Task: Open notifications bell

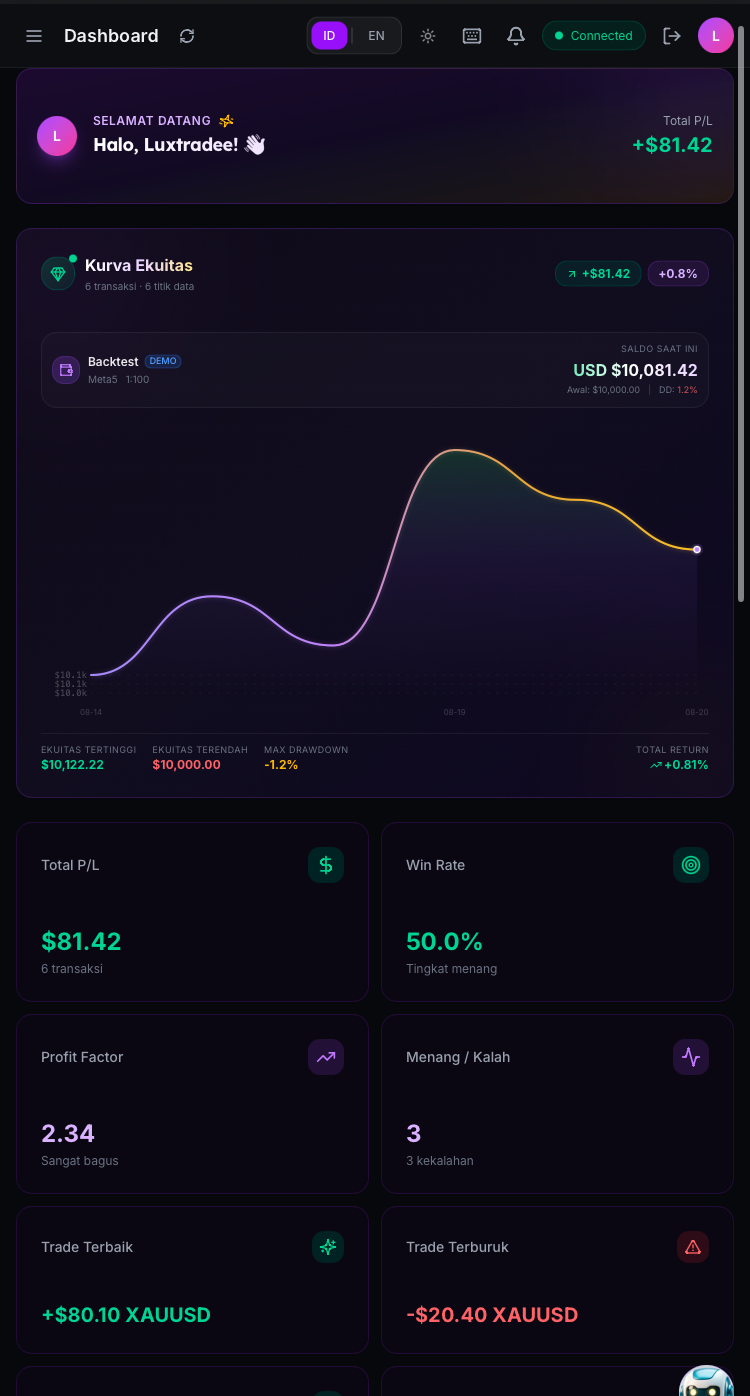Action: coord(516,36)
